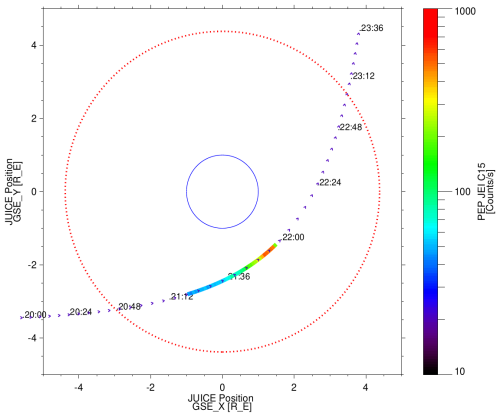Click the 23:36 end time label
Viewport: 500px width, 417px height.
[372, 28]
